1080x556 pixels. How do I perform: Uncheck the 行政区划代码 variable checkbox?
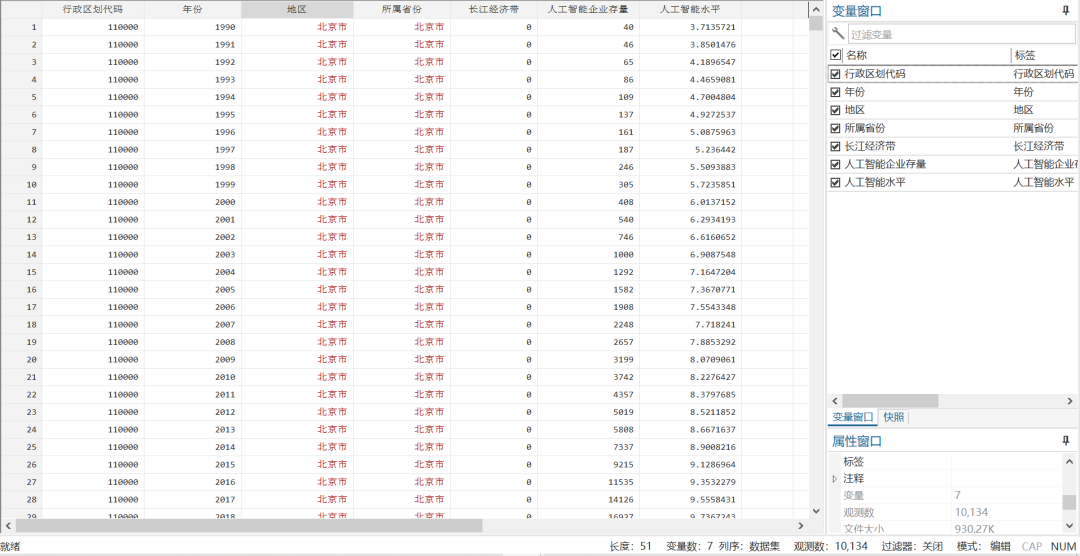(x=835, y=74)
